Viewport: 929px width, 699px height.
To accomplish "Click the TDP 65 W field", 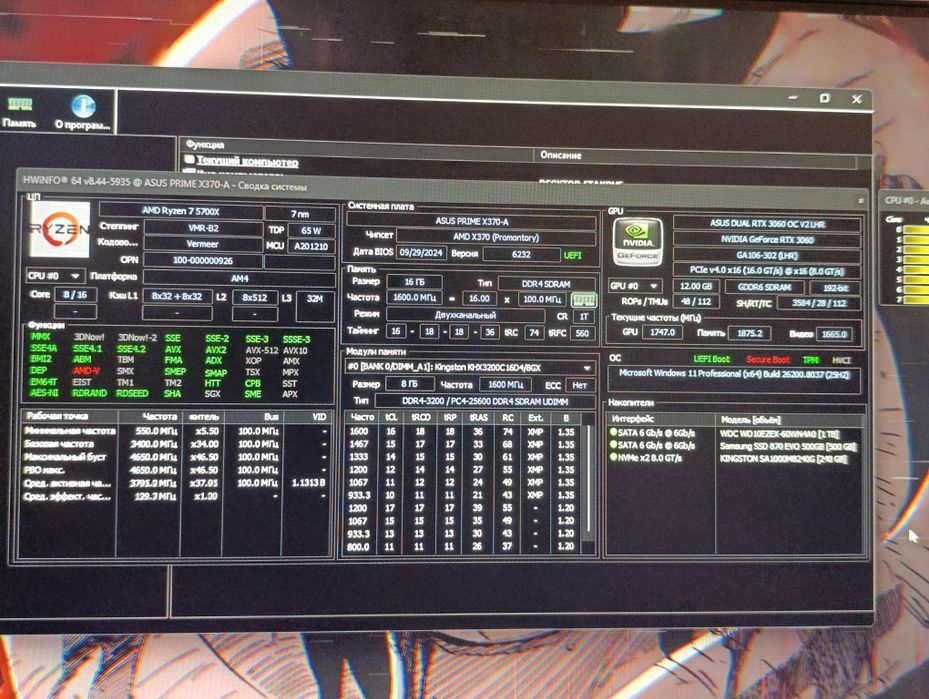I will point(311,230).
